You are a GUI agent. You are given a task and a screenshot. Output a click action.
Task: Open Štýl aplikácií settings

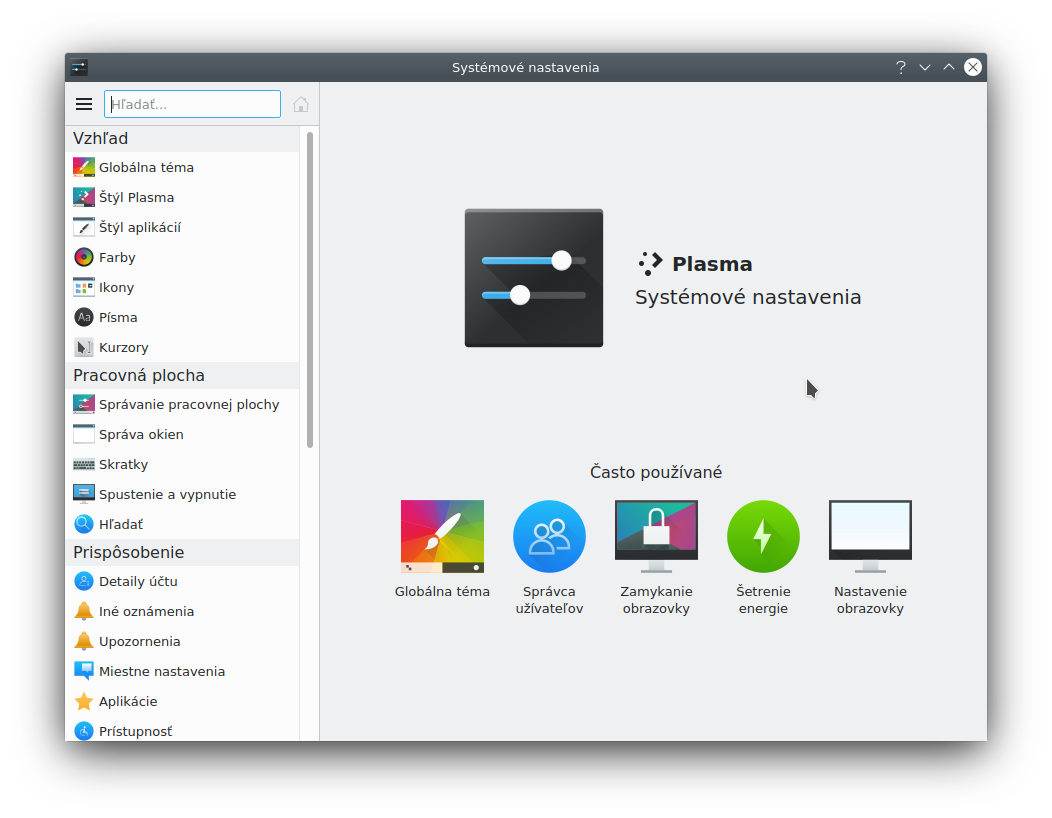click(182, 227)
